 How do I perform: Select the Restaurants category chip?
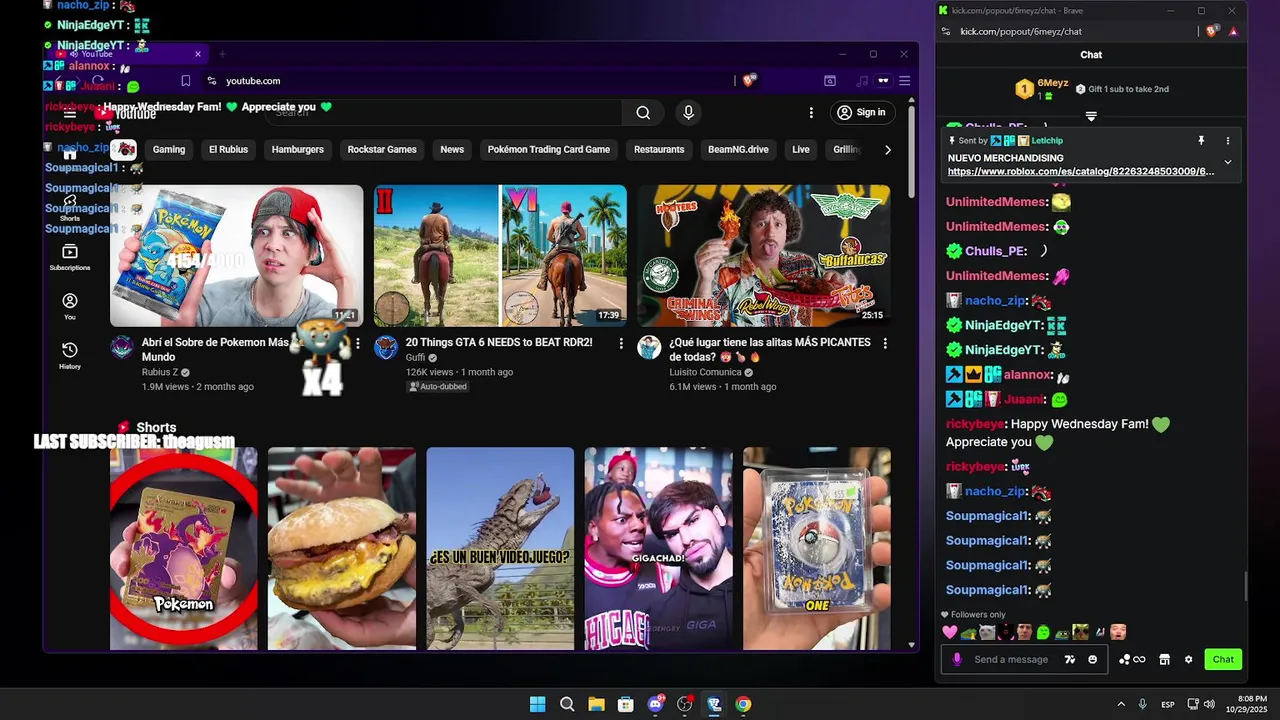point(659,149)
